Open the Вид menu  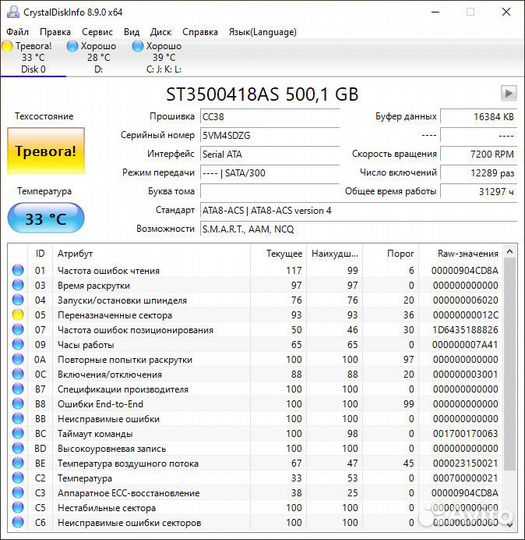pos(132,32)
